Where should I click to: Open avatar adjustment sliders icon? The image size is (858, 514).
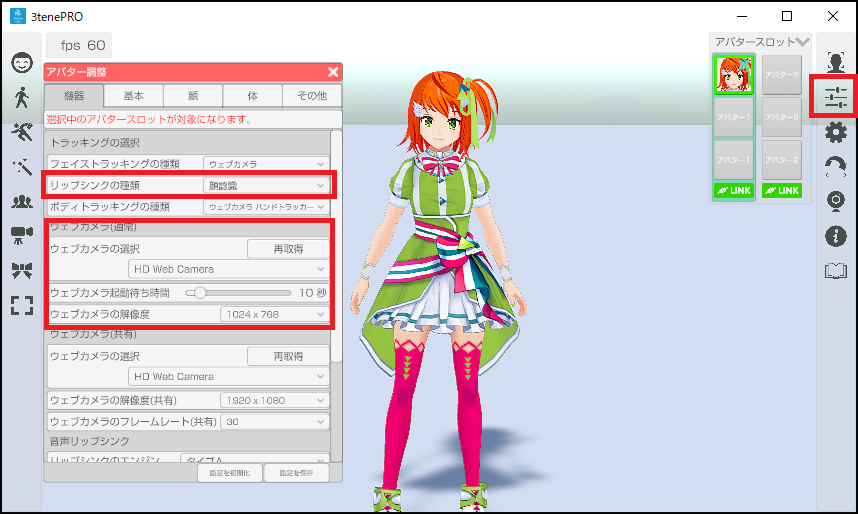click(x=836, y=97)
